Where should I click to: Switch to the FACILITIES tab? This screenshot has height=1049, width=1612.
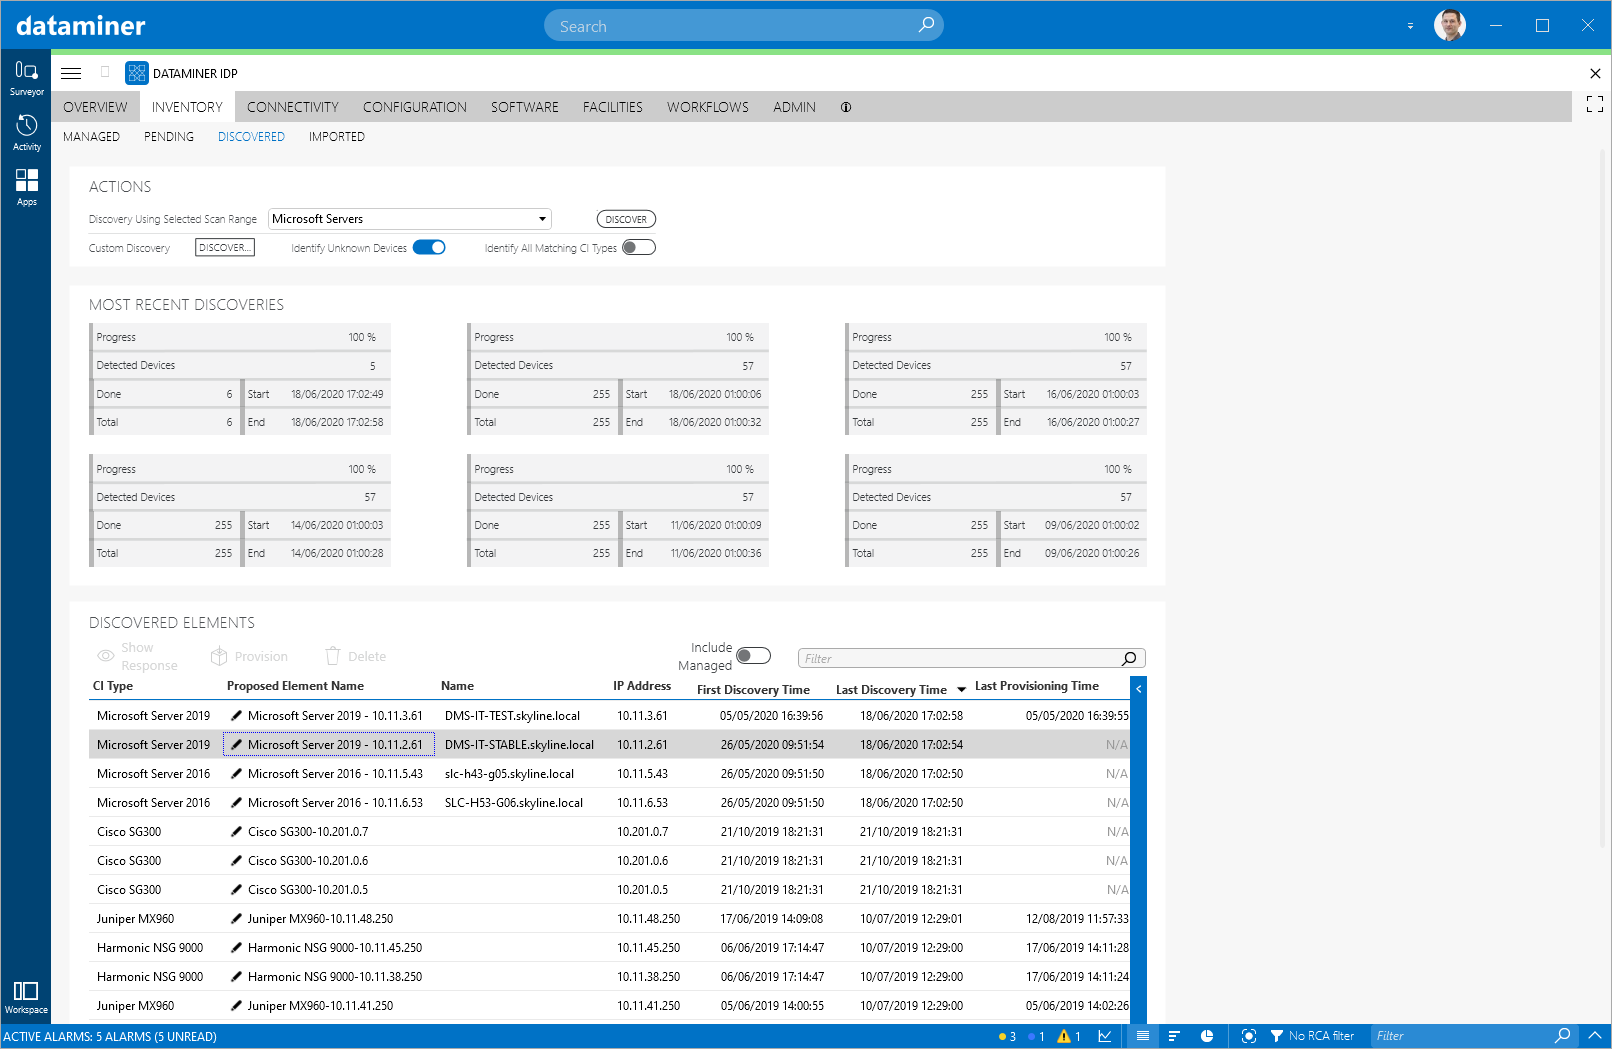click(613, 107)
